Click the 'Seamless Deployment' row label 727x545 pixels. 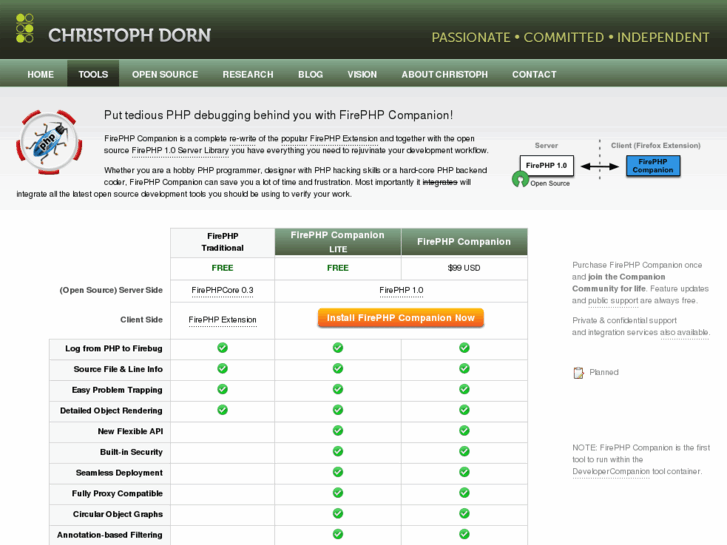(x=119, y=473)
